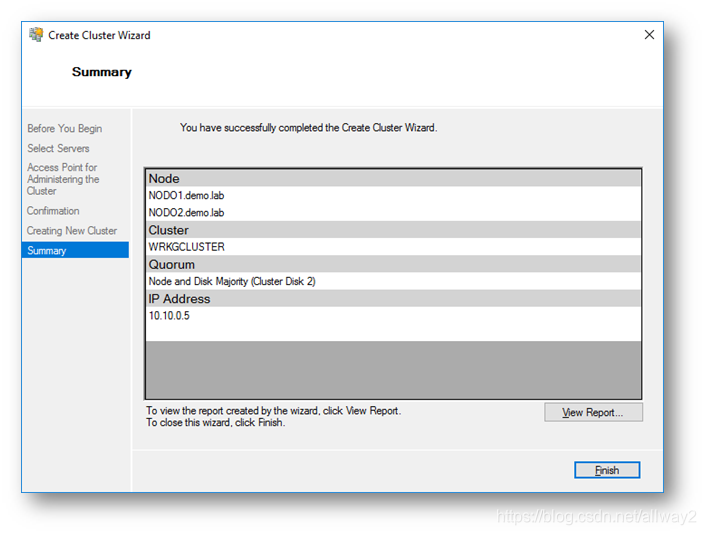706x535 pixels.
Task: Click the Finish button
Action: [606, 470]
